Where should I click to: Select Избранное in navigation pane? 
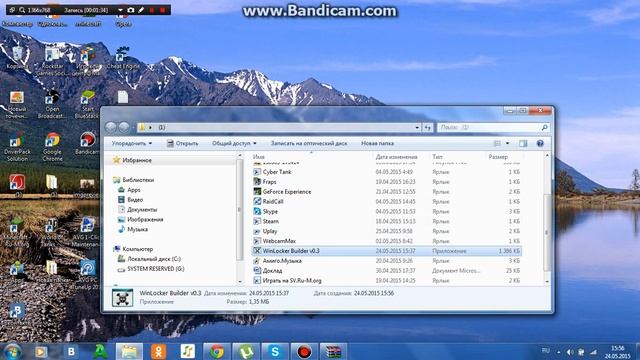point(137,160)
